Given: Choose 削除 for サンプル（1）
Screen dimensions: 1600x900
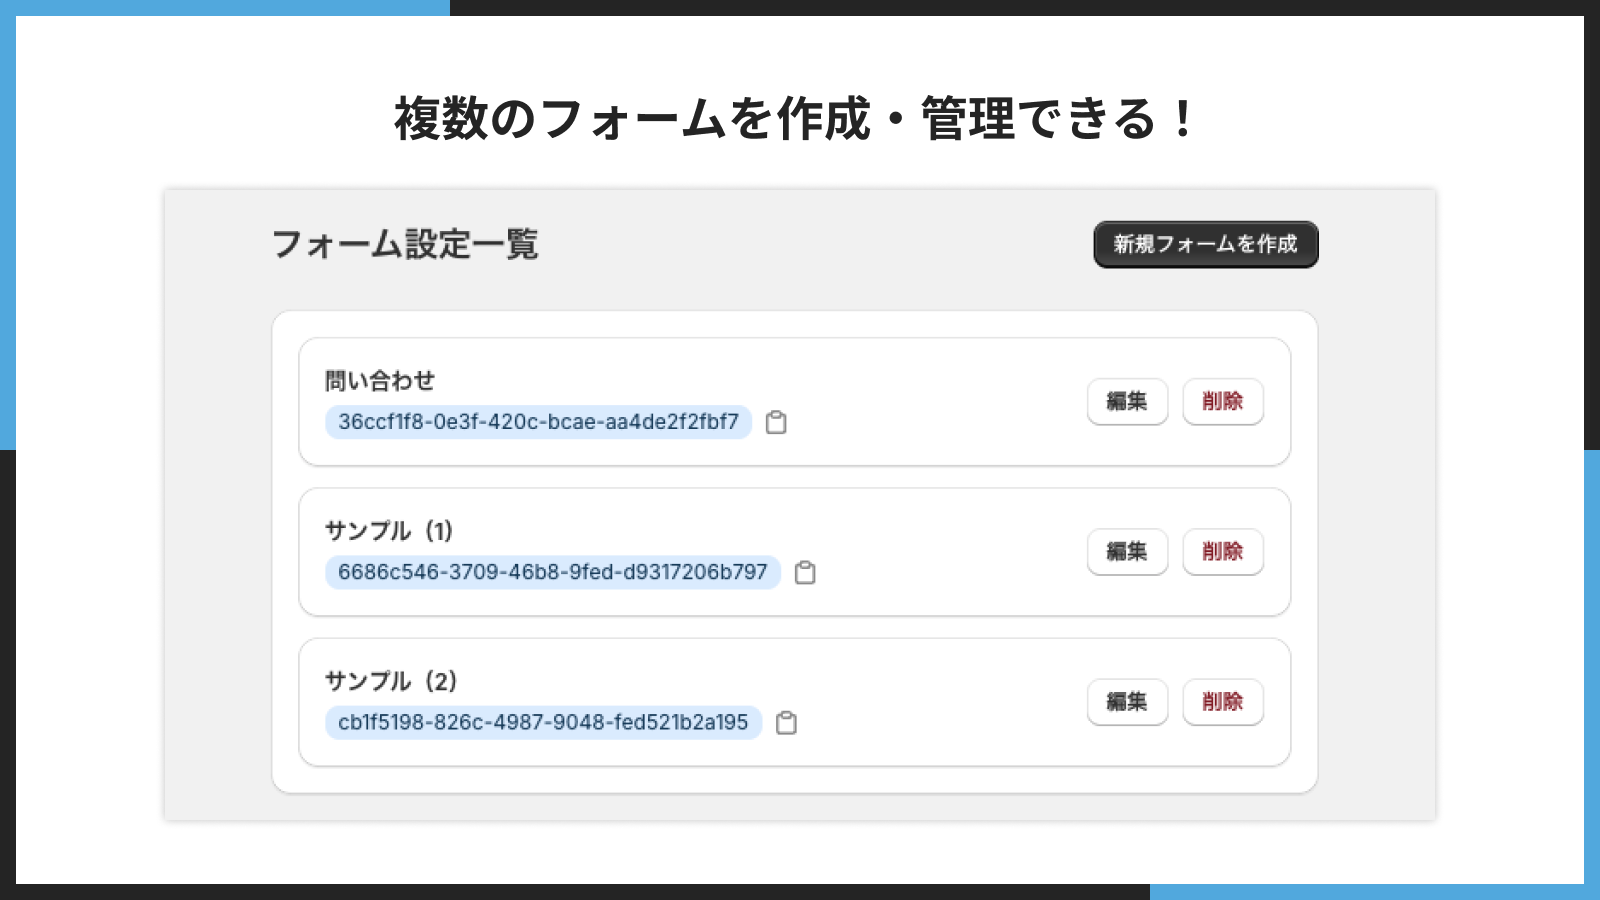Looking at the screenshot, I should pos(1223,551).
